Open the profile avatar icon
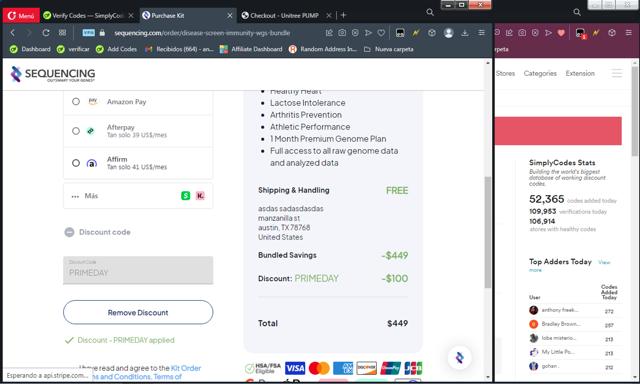The width and height of the screenshot is (640, 384). click(x=449, y=33)
